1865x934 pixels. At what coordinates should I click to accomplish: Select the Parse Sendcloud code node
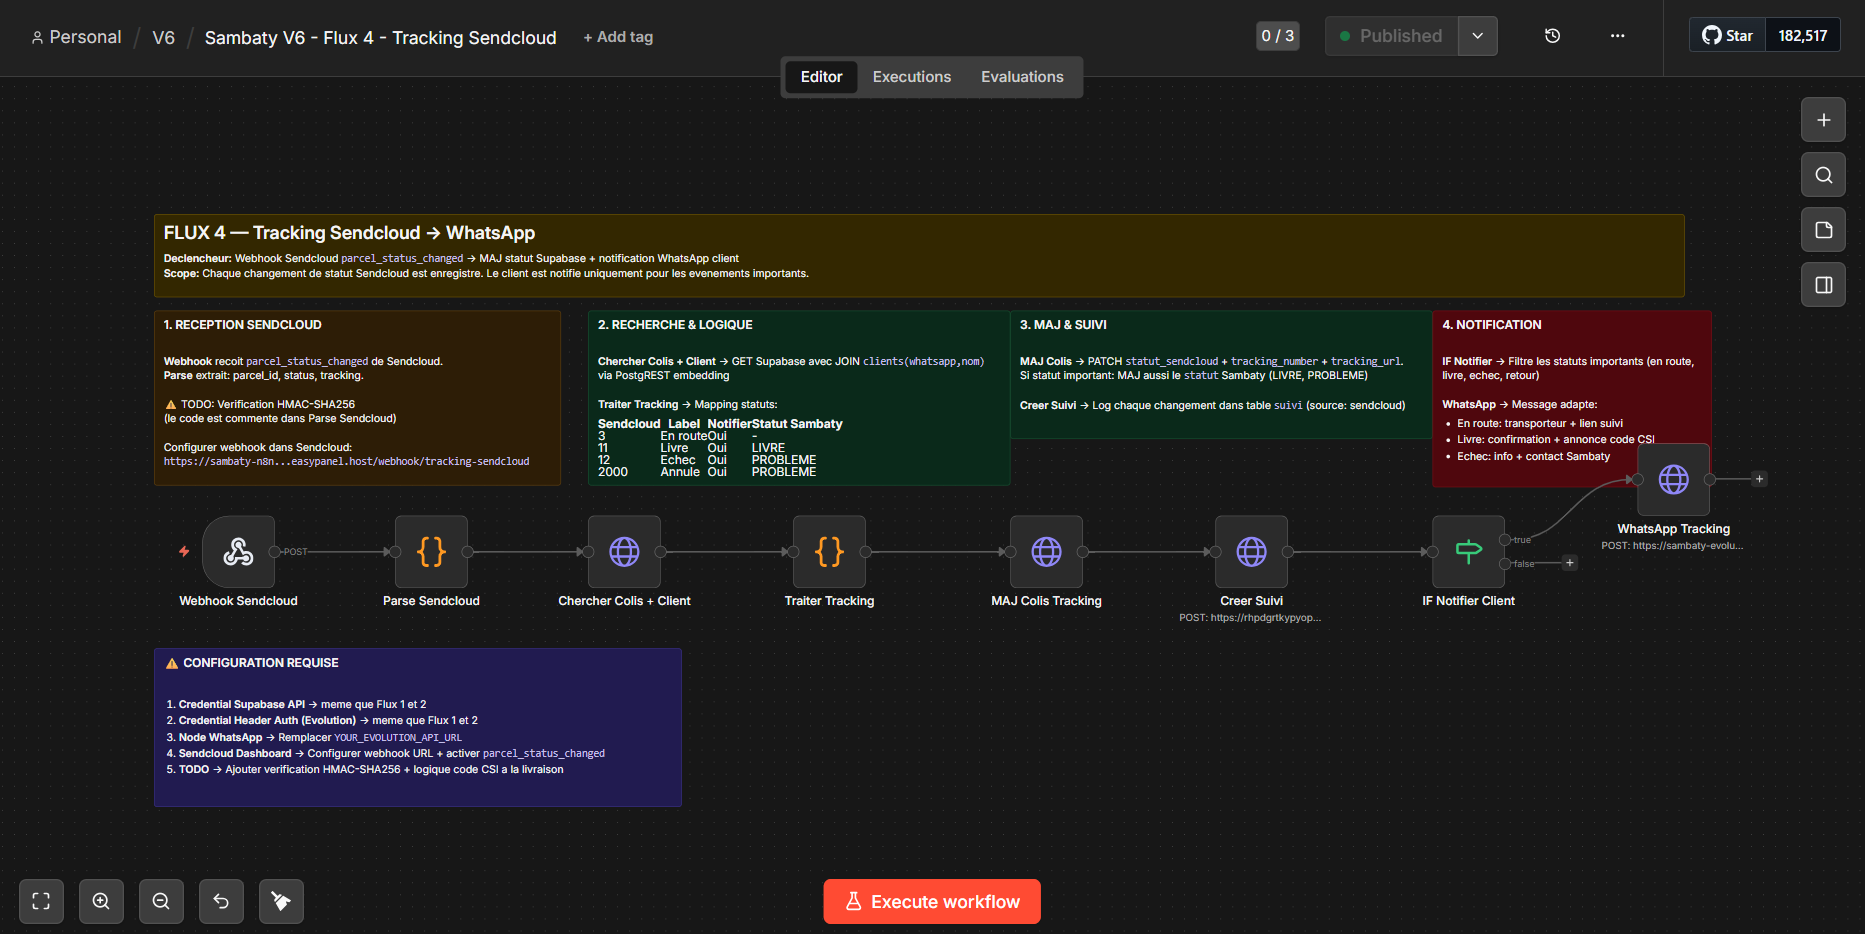click(431, 552)
